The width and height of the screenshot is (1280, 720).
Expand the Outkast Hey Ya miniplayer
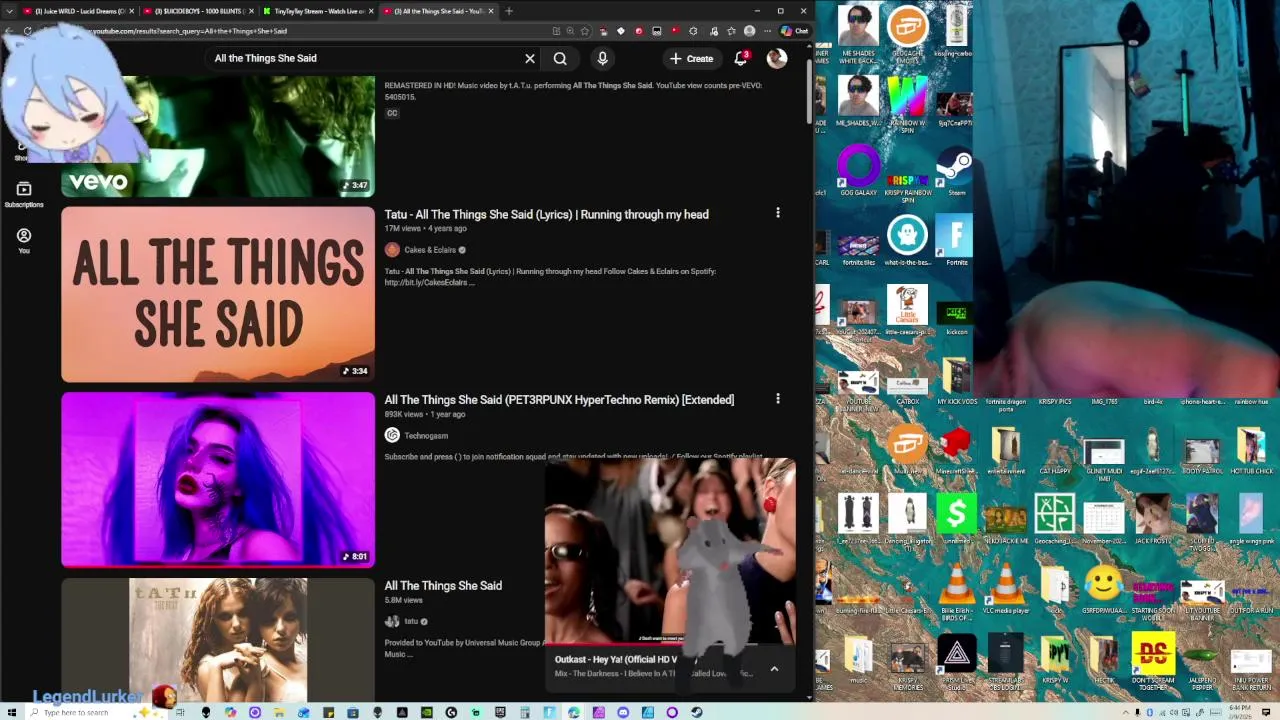pyautogui.click(x=774, y=668)
